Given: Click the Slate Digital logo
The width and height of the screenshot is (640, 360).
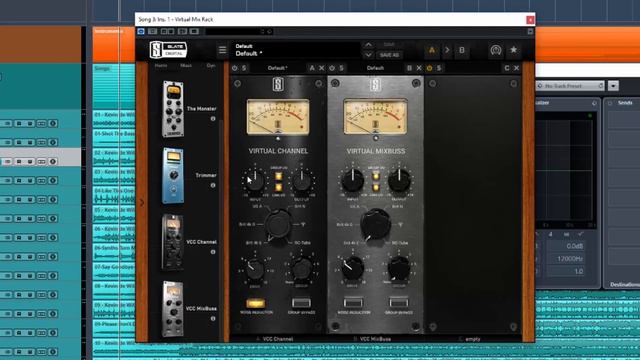Looking at the screenshot, I should (168, 50).
